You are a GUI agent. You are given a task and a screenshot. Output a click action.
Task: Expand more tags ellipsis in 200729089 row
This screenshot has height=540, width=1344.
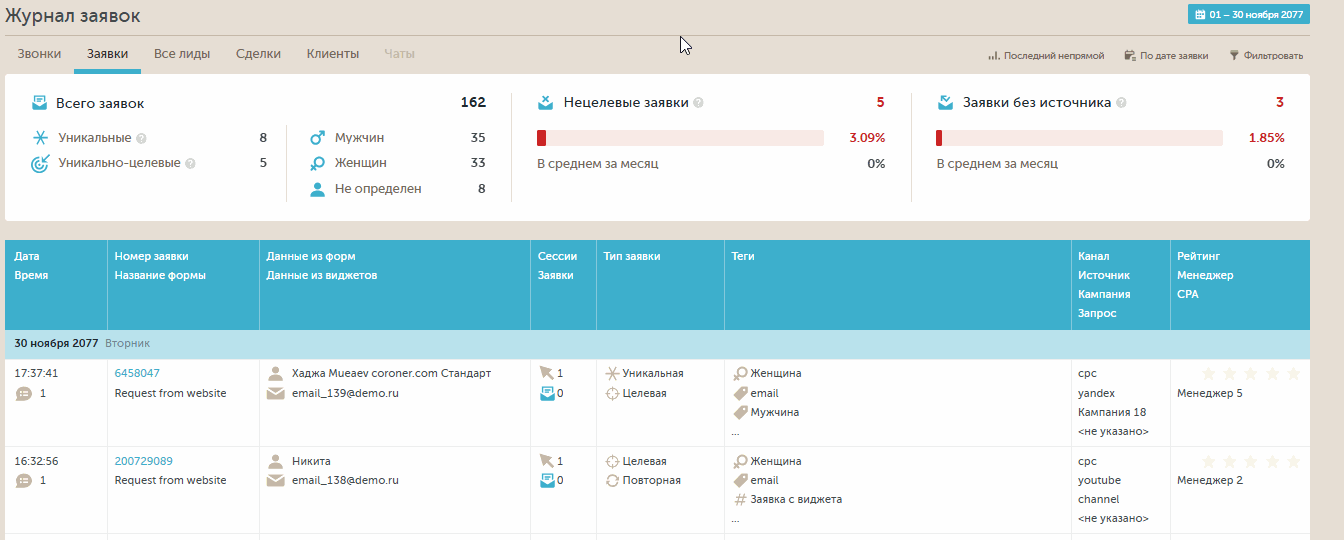point(736,520)
